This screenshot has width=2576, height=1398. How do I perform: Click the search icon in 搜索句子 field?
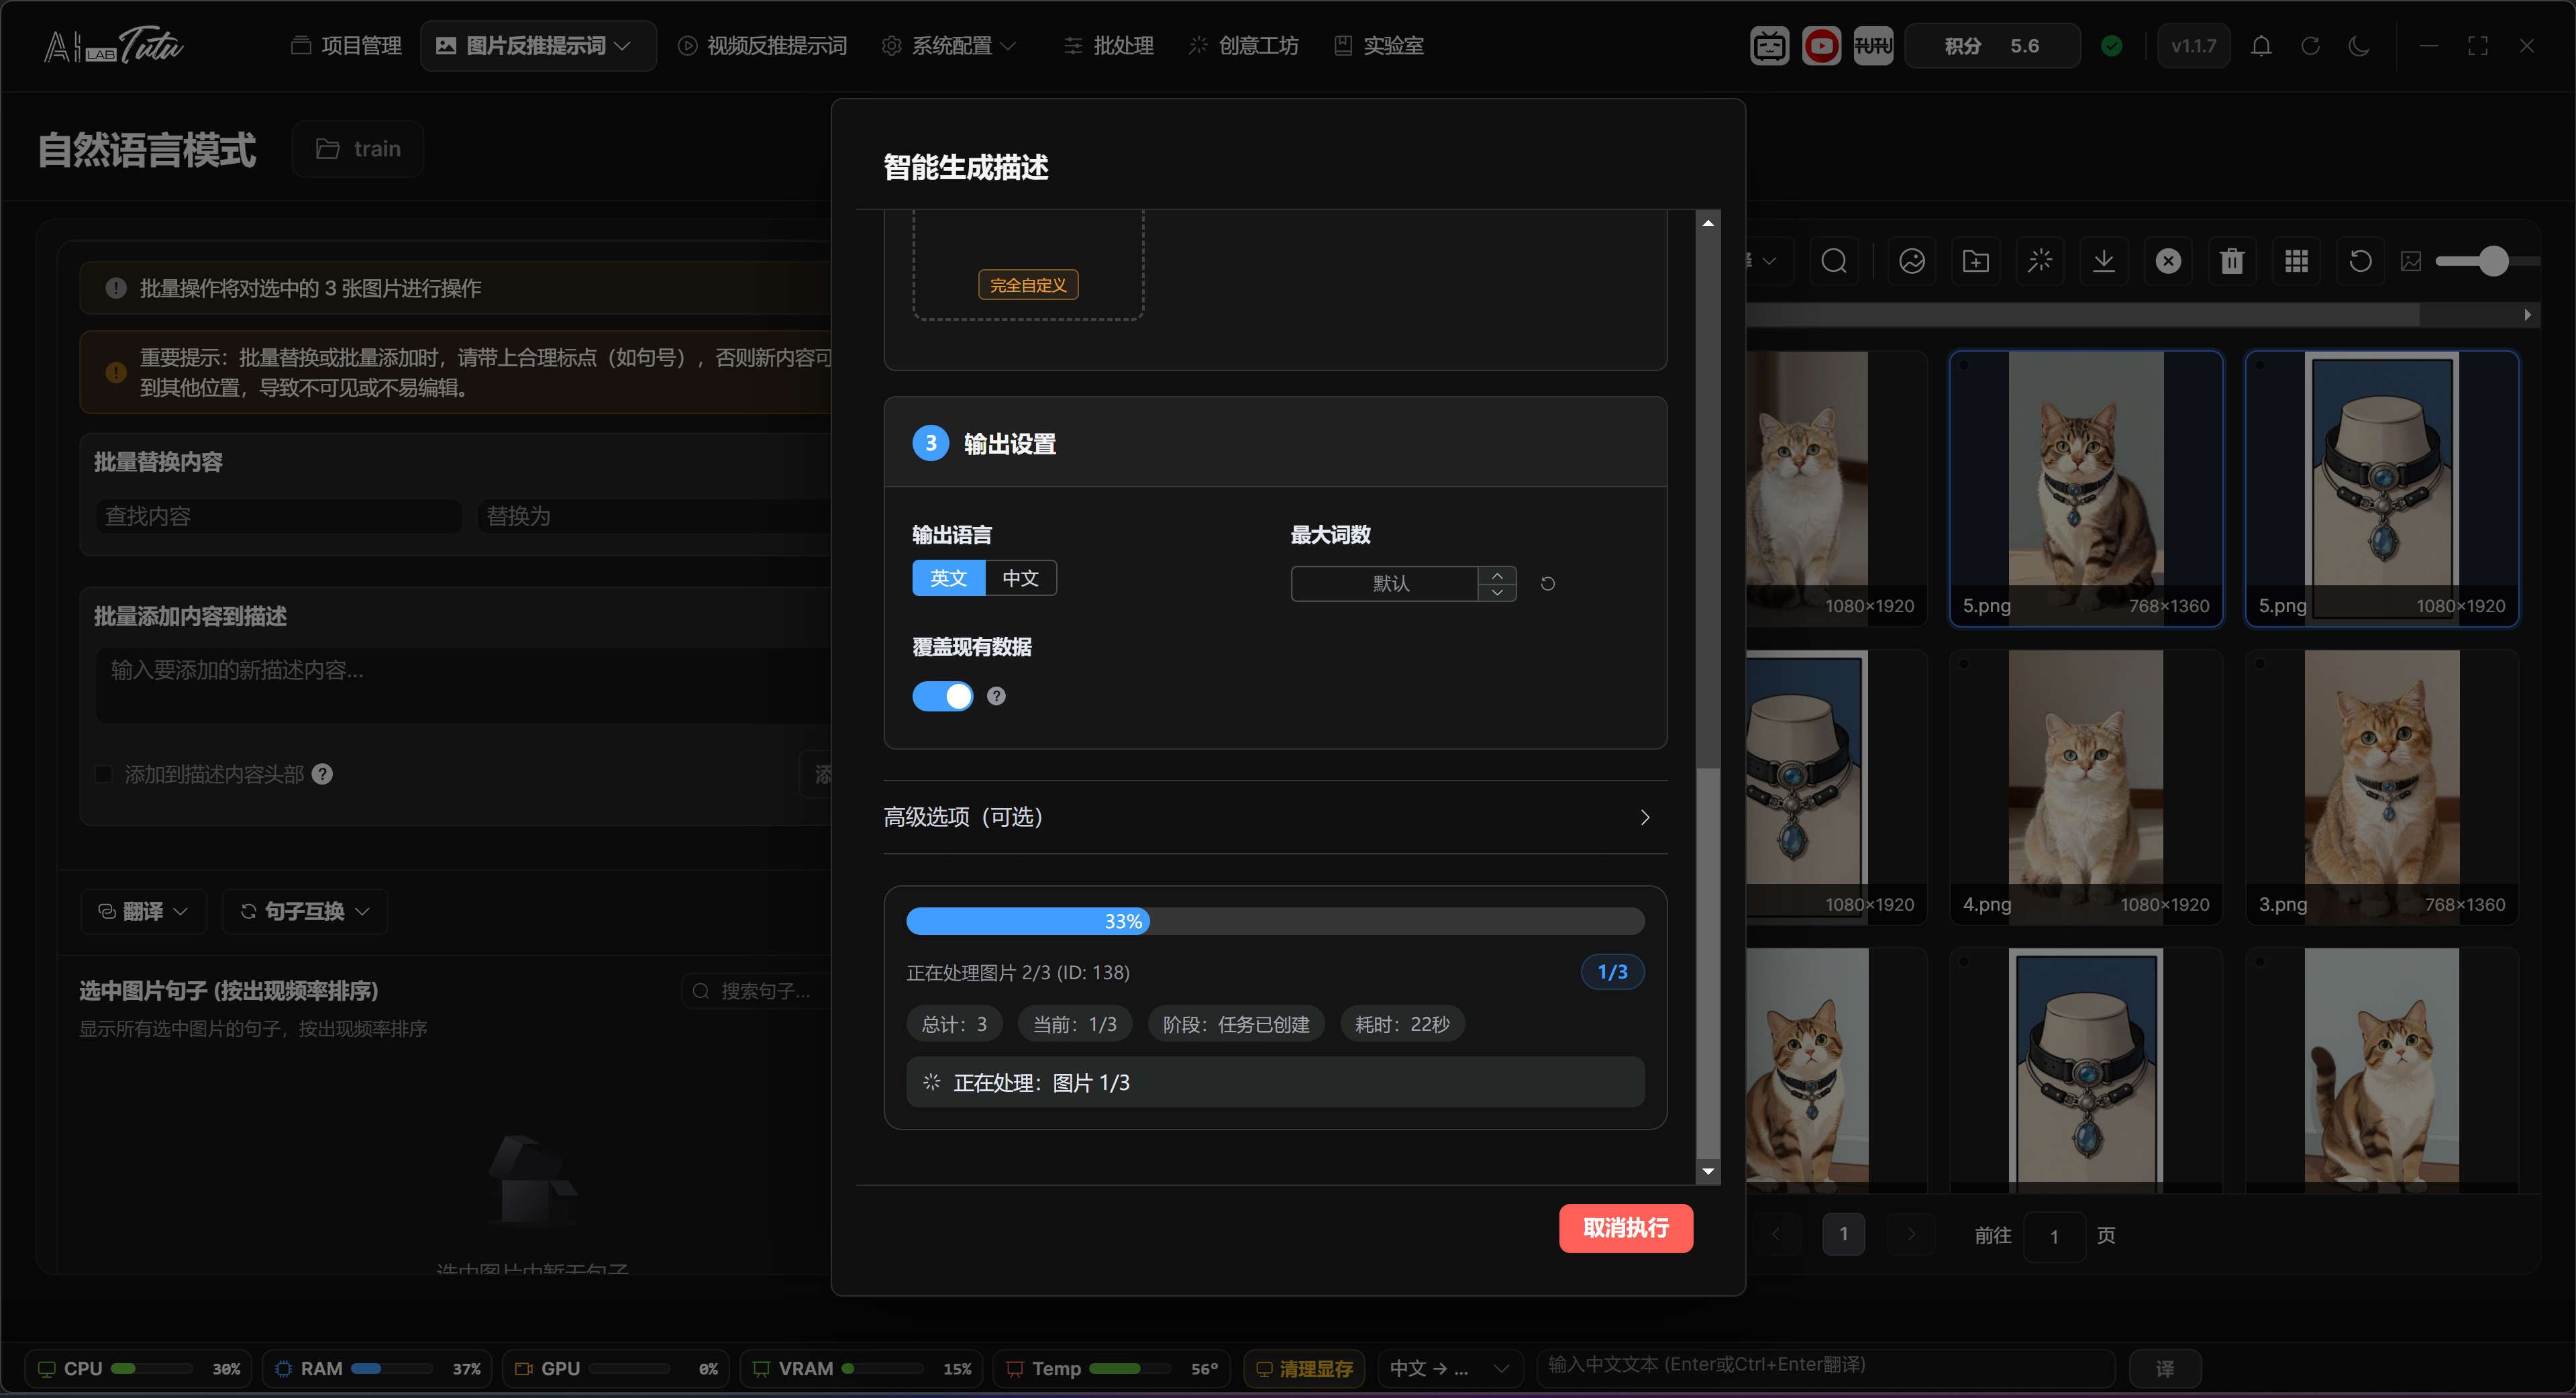pos(701,991)
